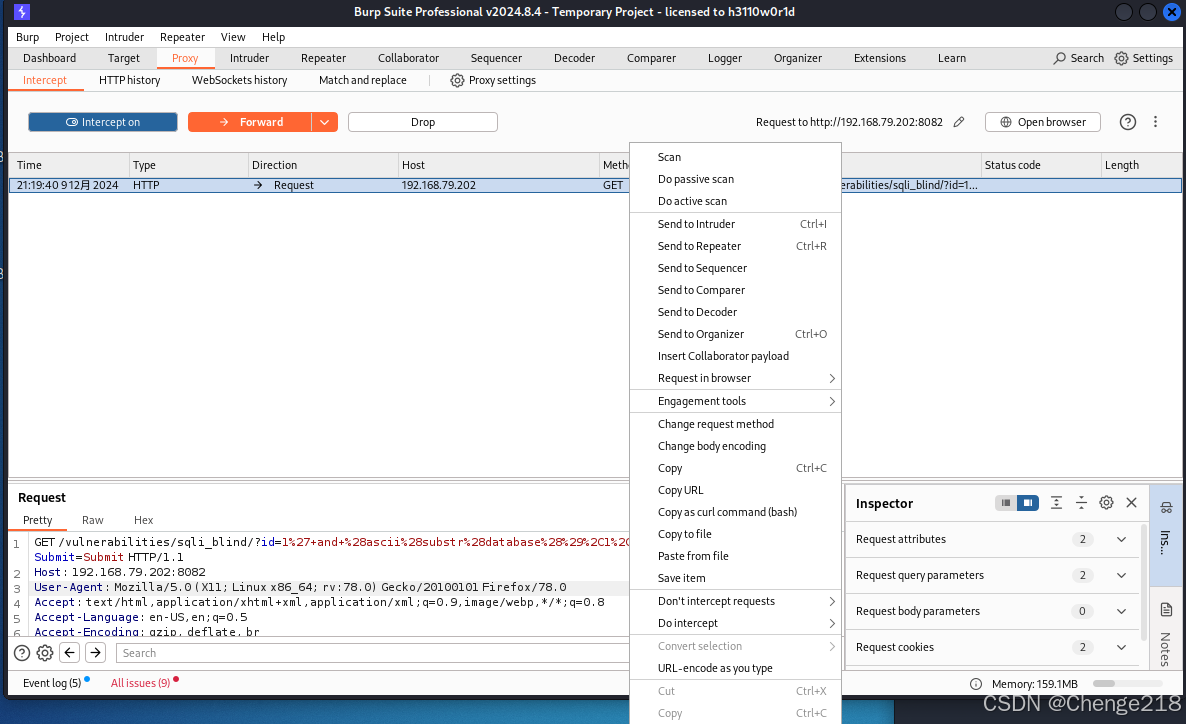Viewport: 1186px width, 724px height.
Task: Choose Send to Organizer
Action: click(734, 334)
